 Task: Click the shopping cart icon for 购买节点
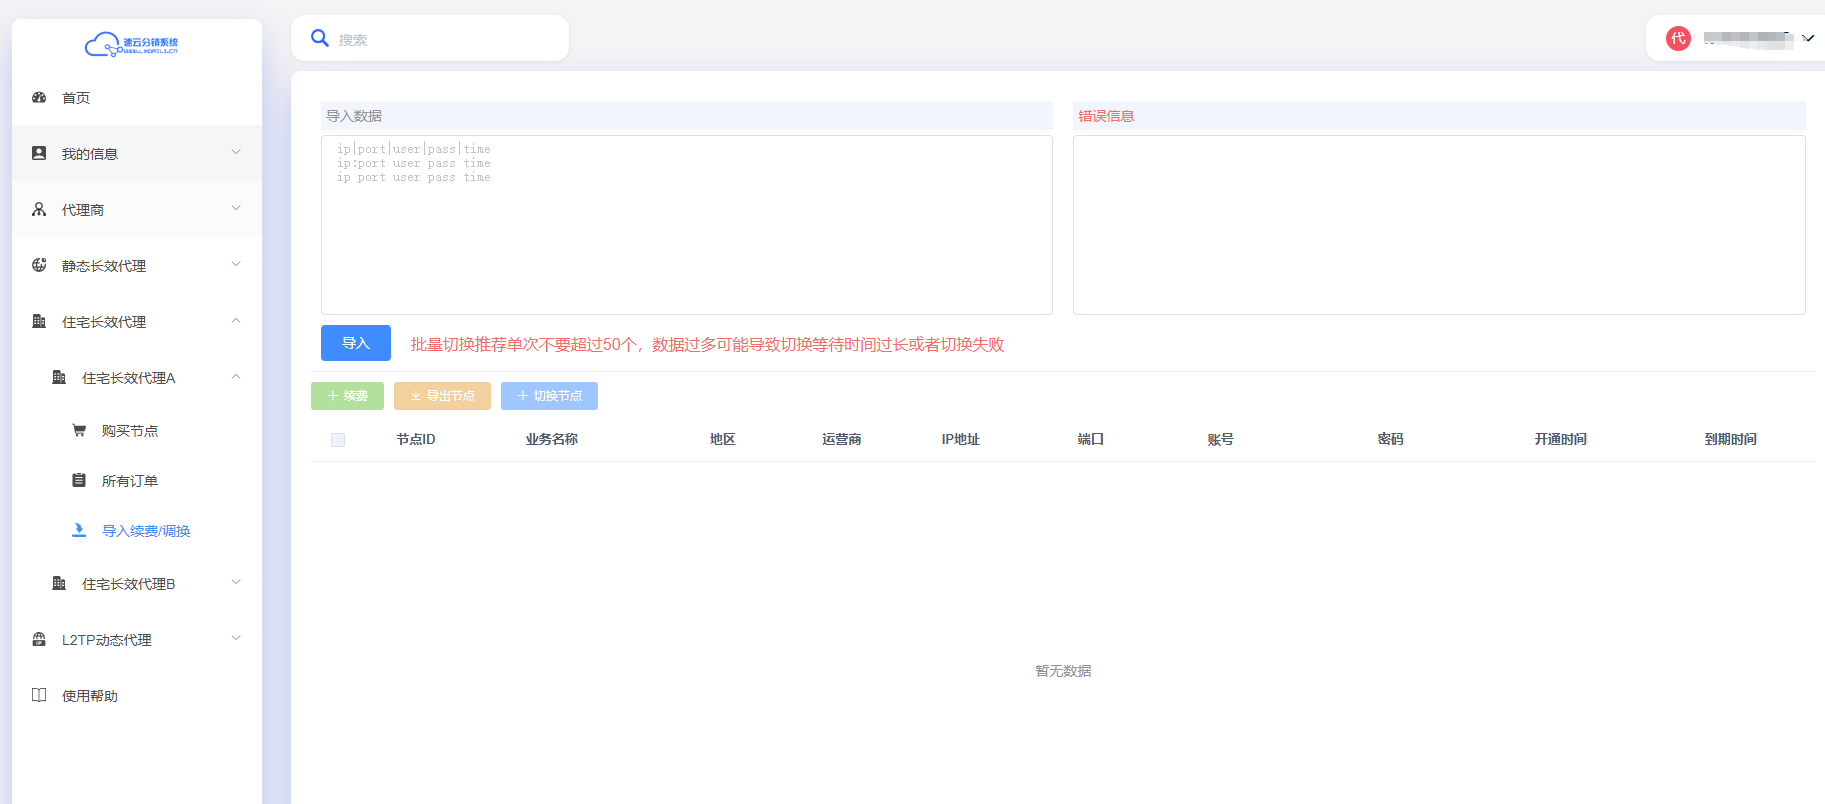(x=79, y=431)
